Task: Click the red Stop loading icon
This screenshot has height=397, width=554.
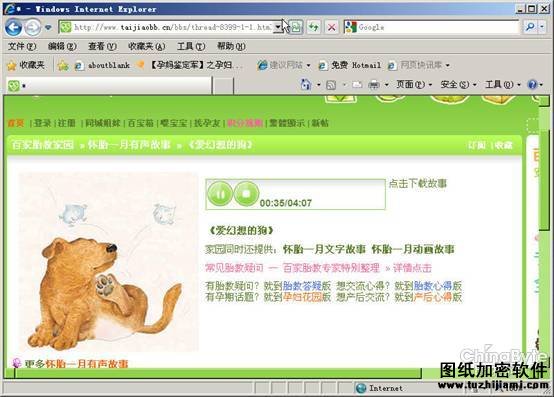Action: coord(331,27)
